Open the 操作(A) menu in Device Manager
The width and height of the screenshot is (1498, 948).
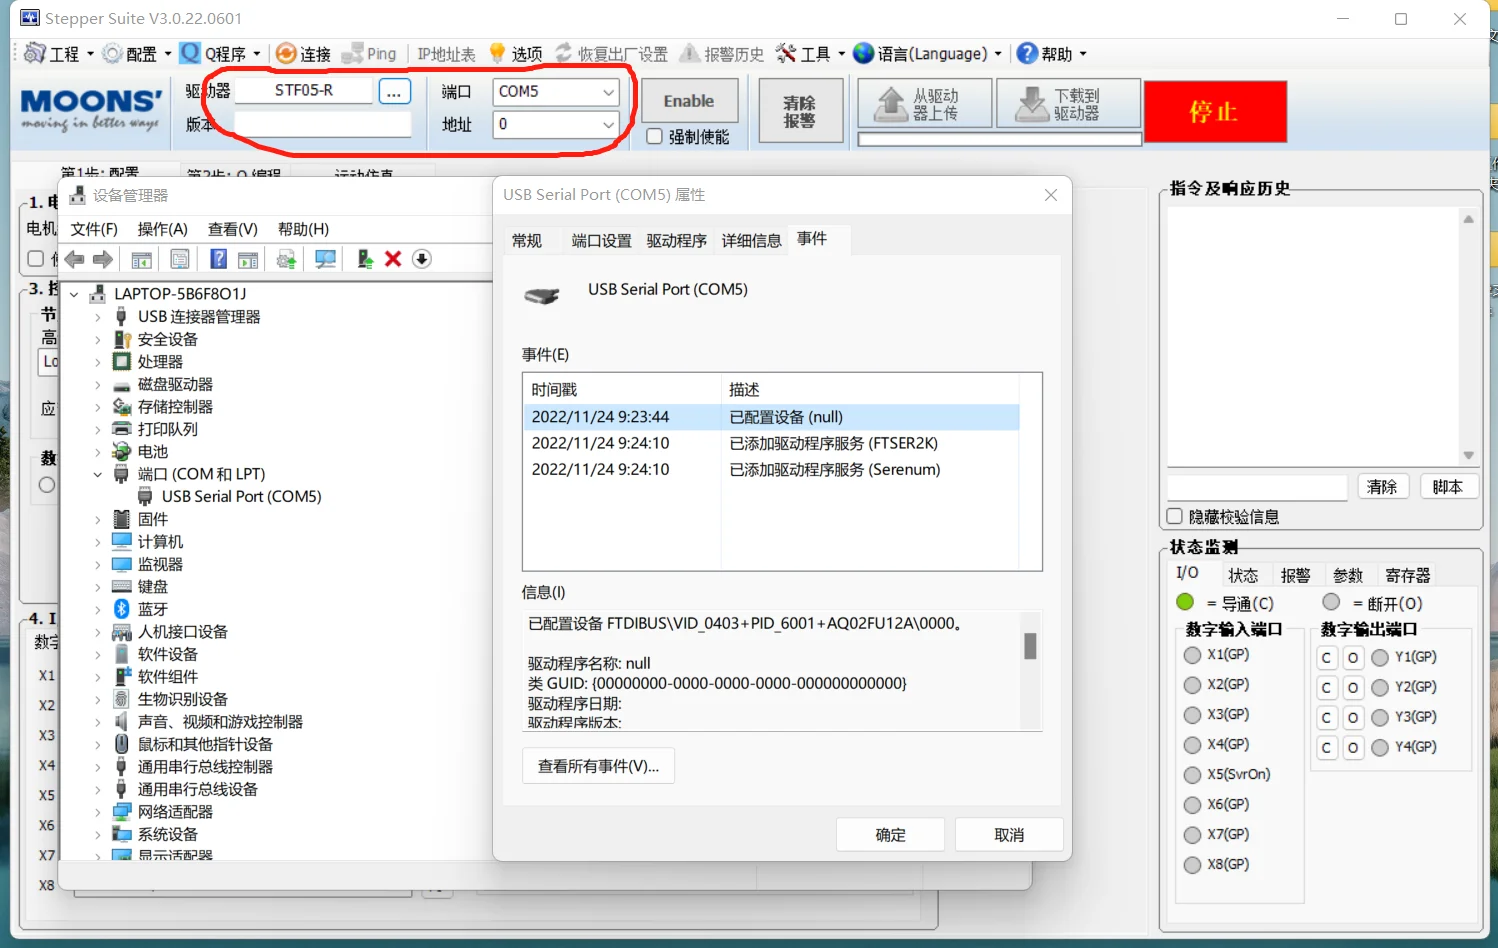162,230
